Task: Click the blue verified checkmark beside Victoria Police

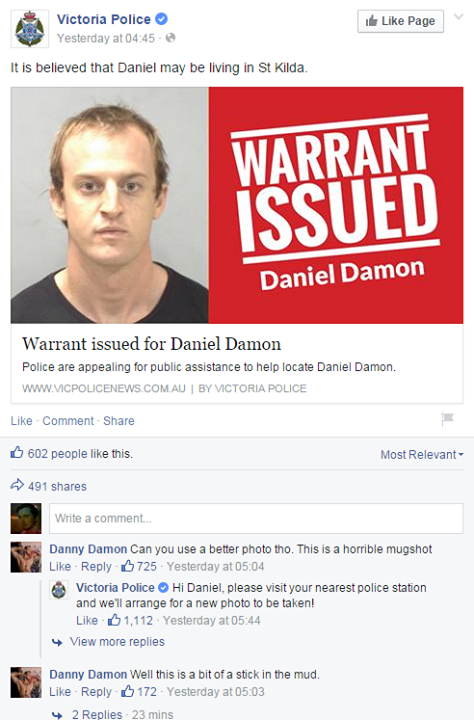Action: (x=161, y=19)
